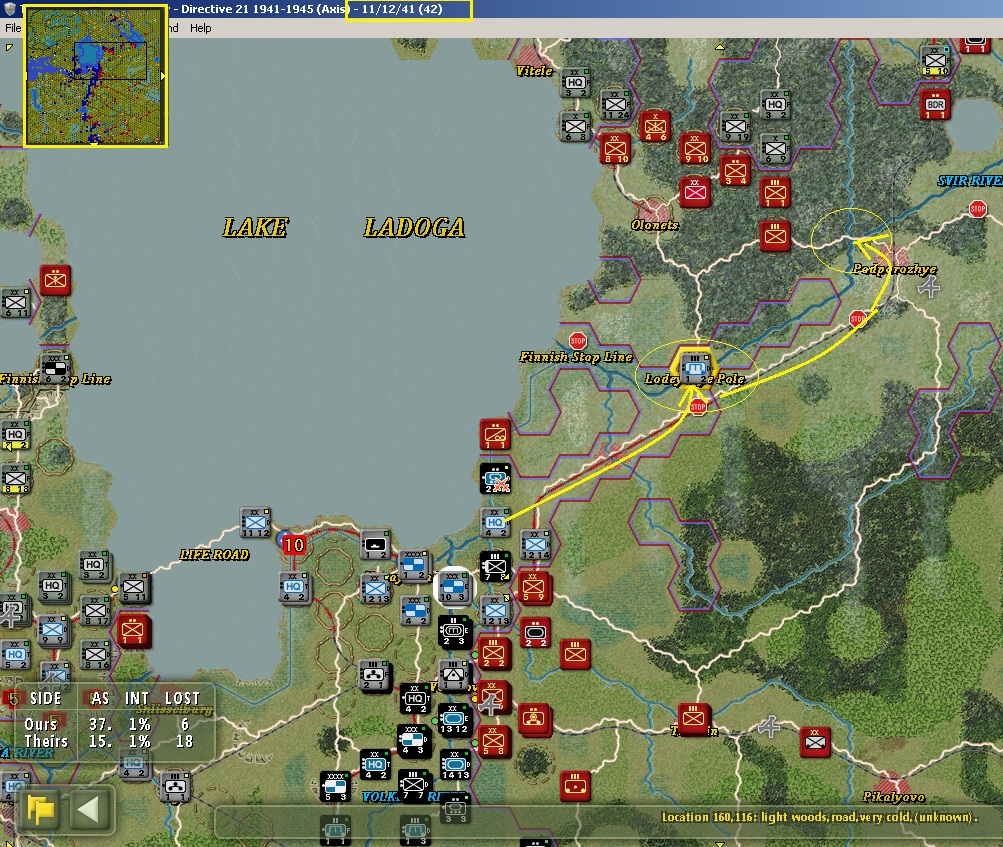The width and height of the screenshot is (1003, 847).
Task: Select the red 4-6 unit
Action: click(x=655, y=127)
